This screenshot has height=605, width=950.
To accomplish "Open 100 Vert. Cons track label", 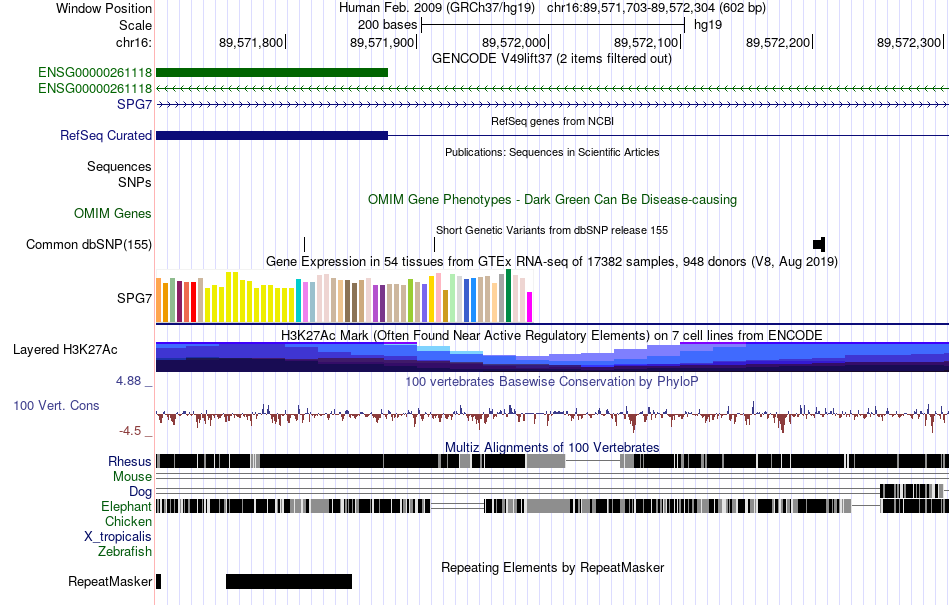I will point(56,406).
